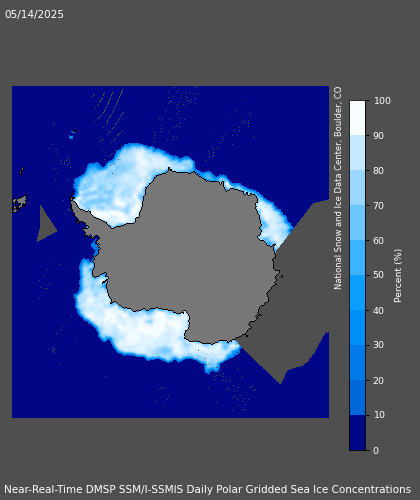420x500 pixels.
Task: Select the 60-70 percent light blue band
Action: (357, 223)
